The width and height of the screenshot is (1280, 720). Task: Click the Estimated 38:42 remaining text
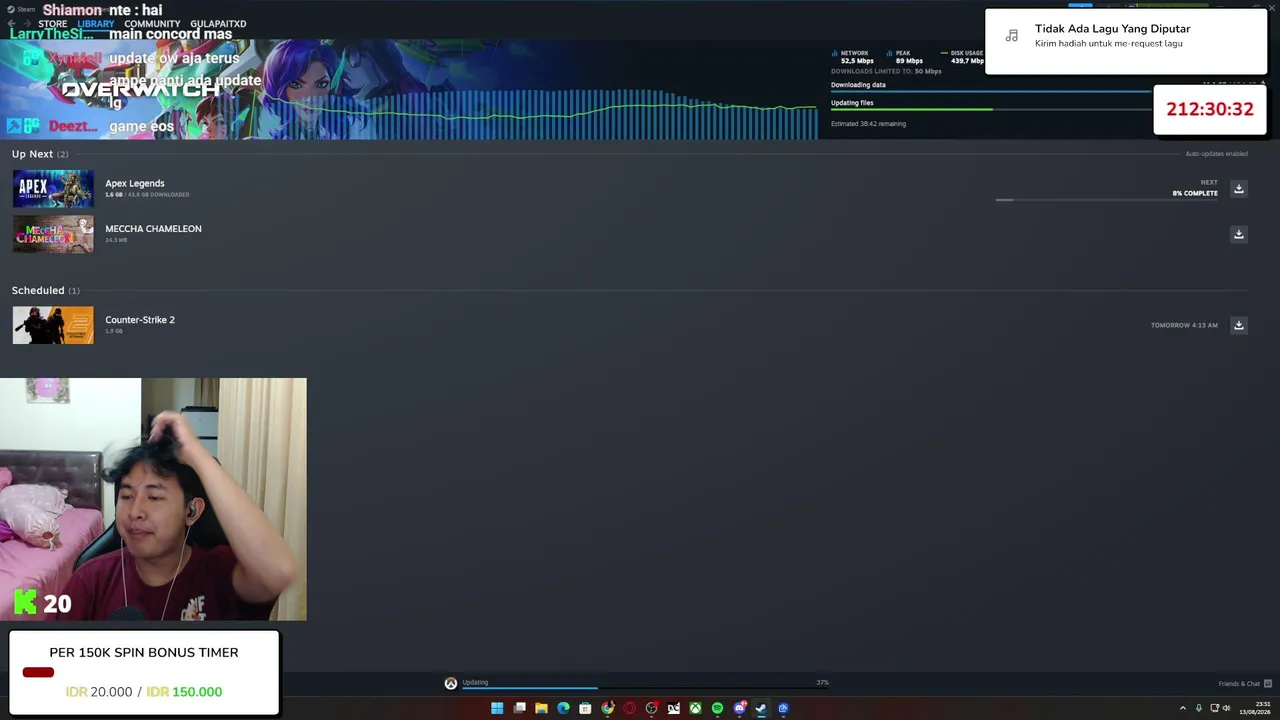pyautogui.click(x=868, y=124)
